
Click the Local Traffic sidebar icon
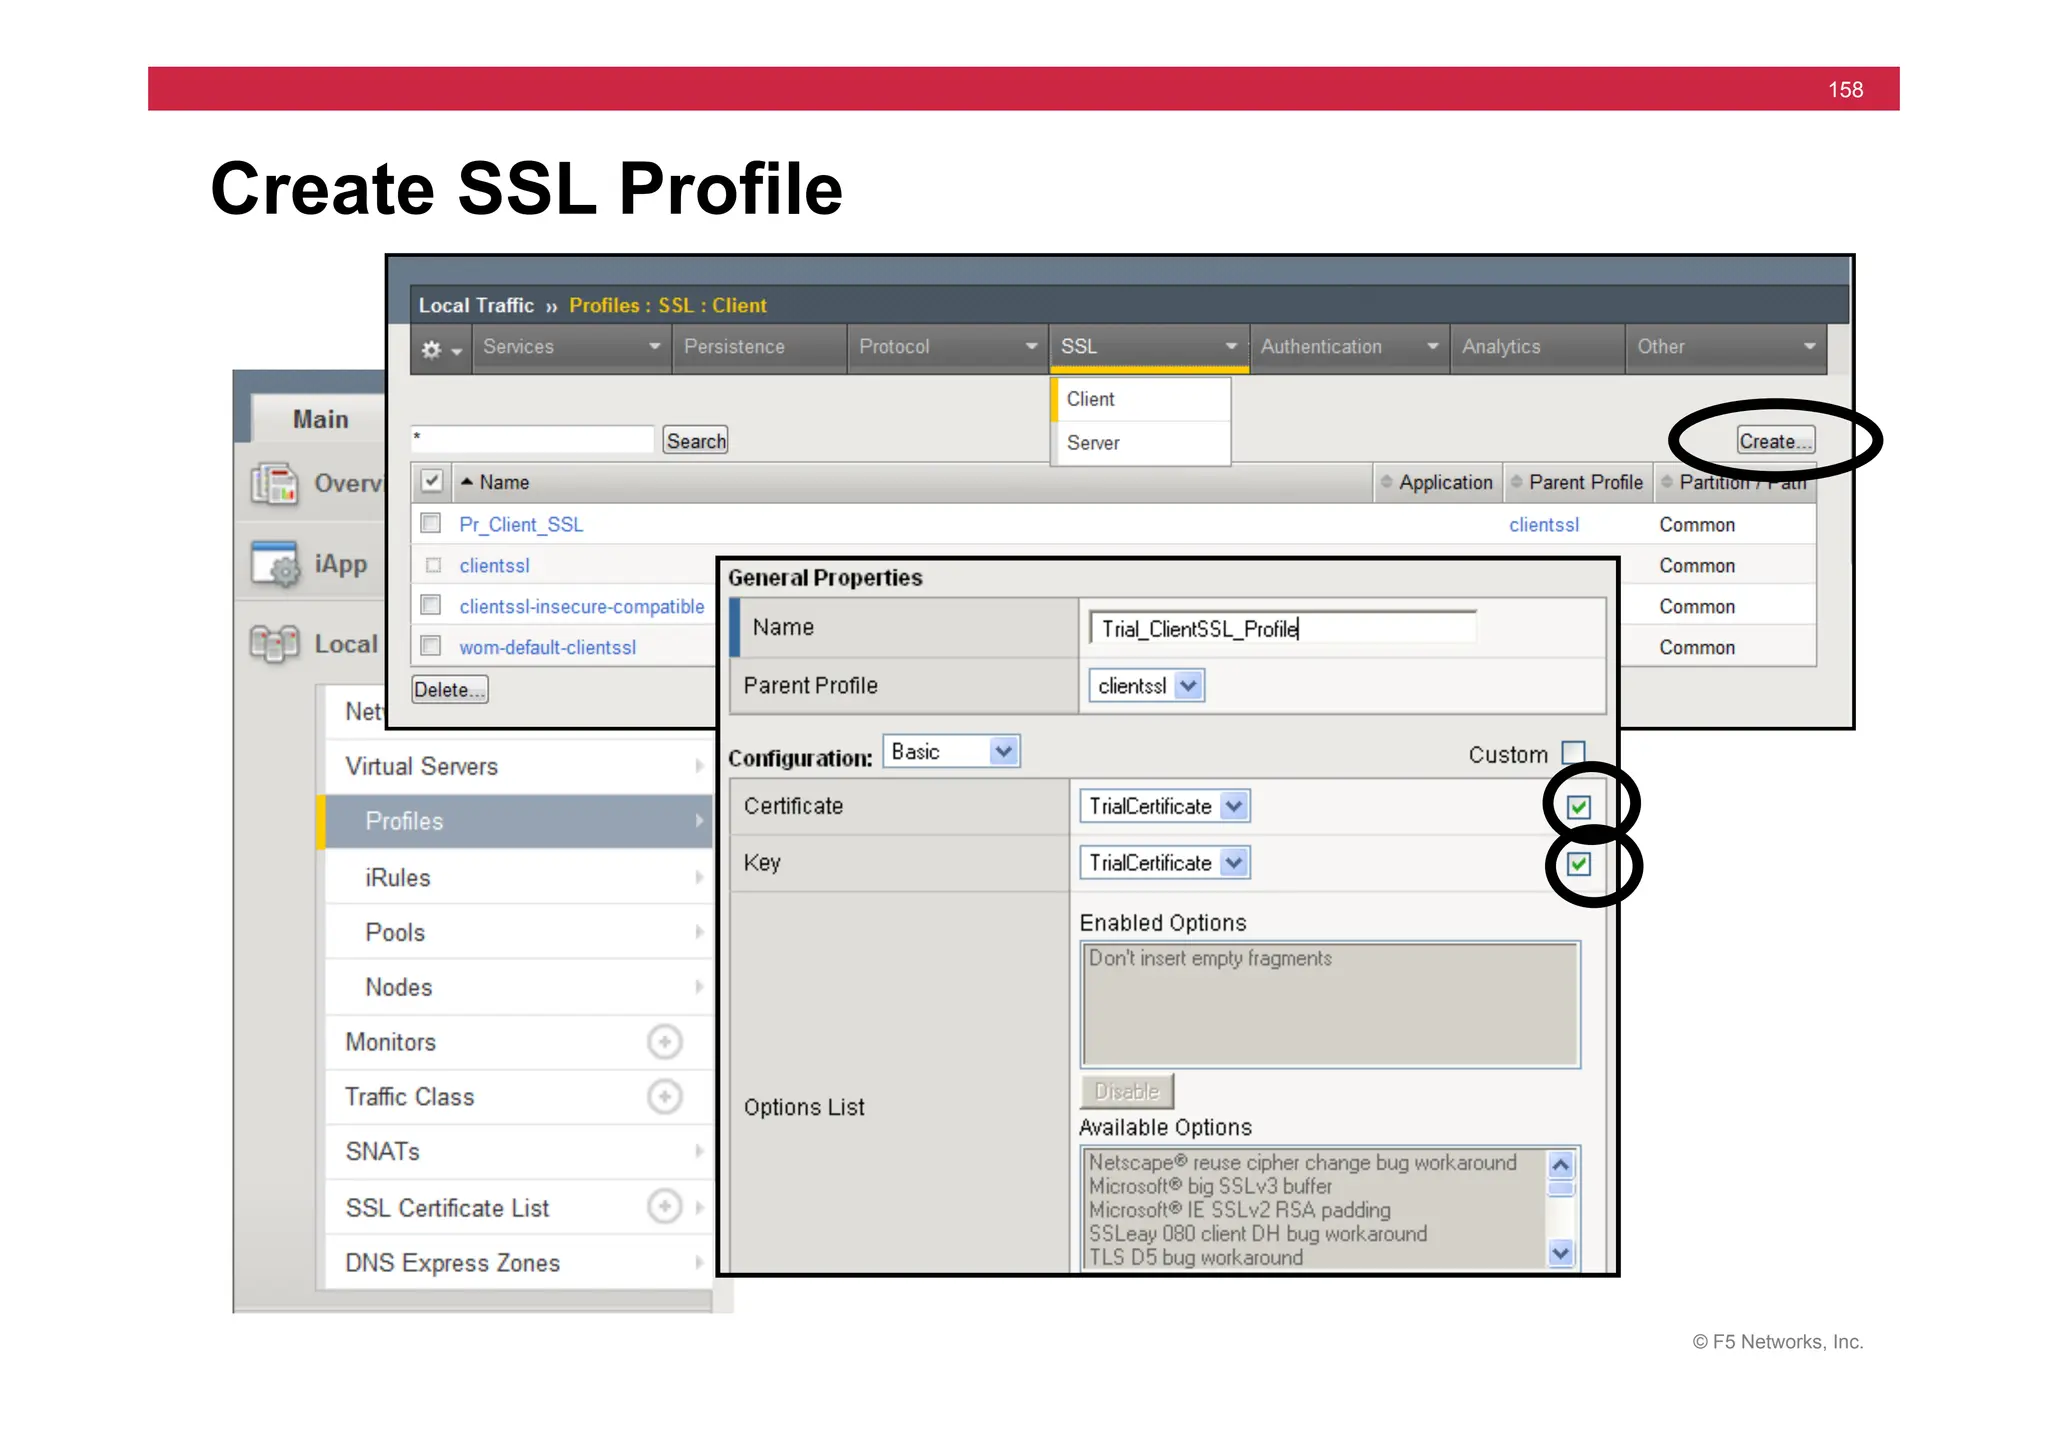coord(274,644)
